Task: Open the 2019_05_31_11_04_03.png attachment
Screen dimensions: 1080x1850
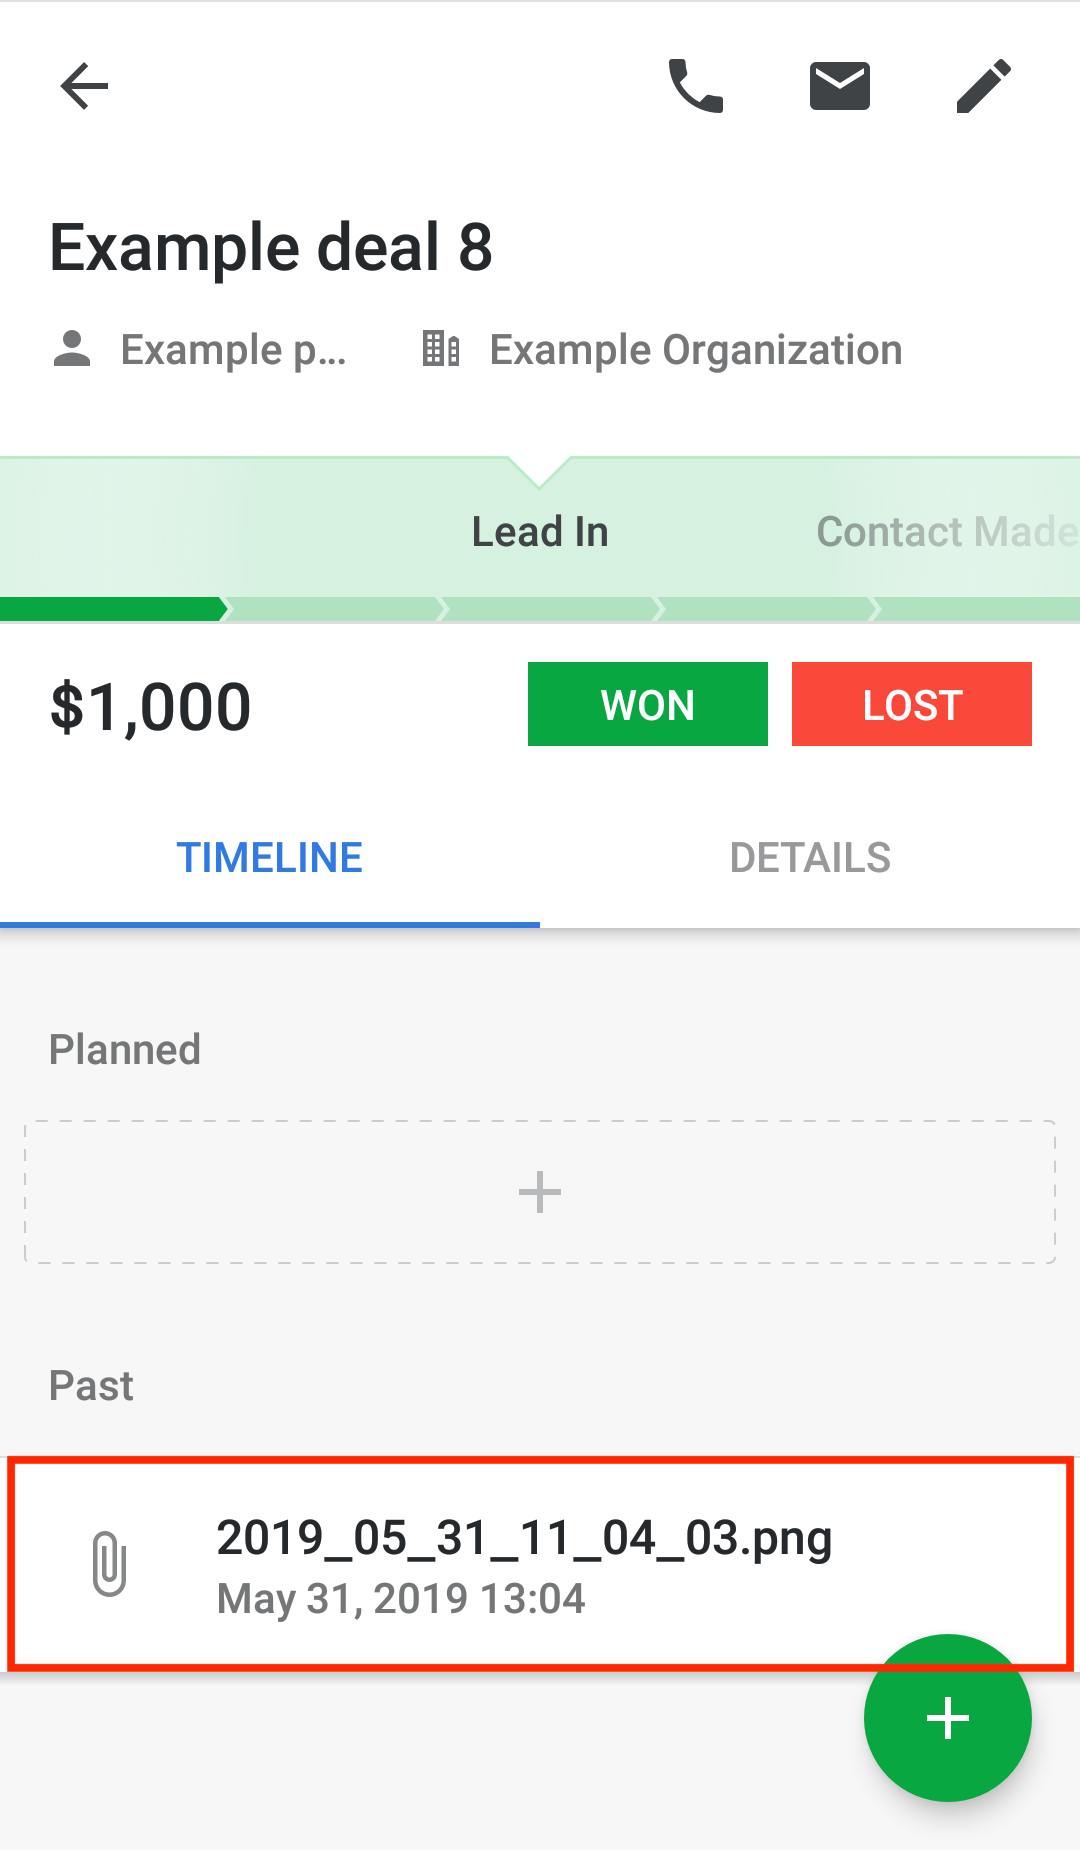Action: [x=540, y=1564]
